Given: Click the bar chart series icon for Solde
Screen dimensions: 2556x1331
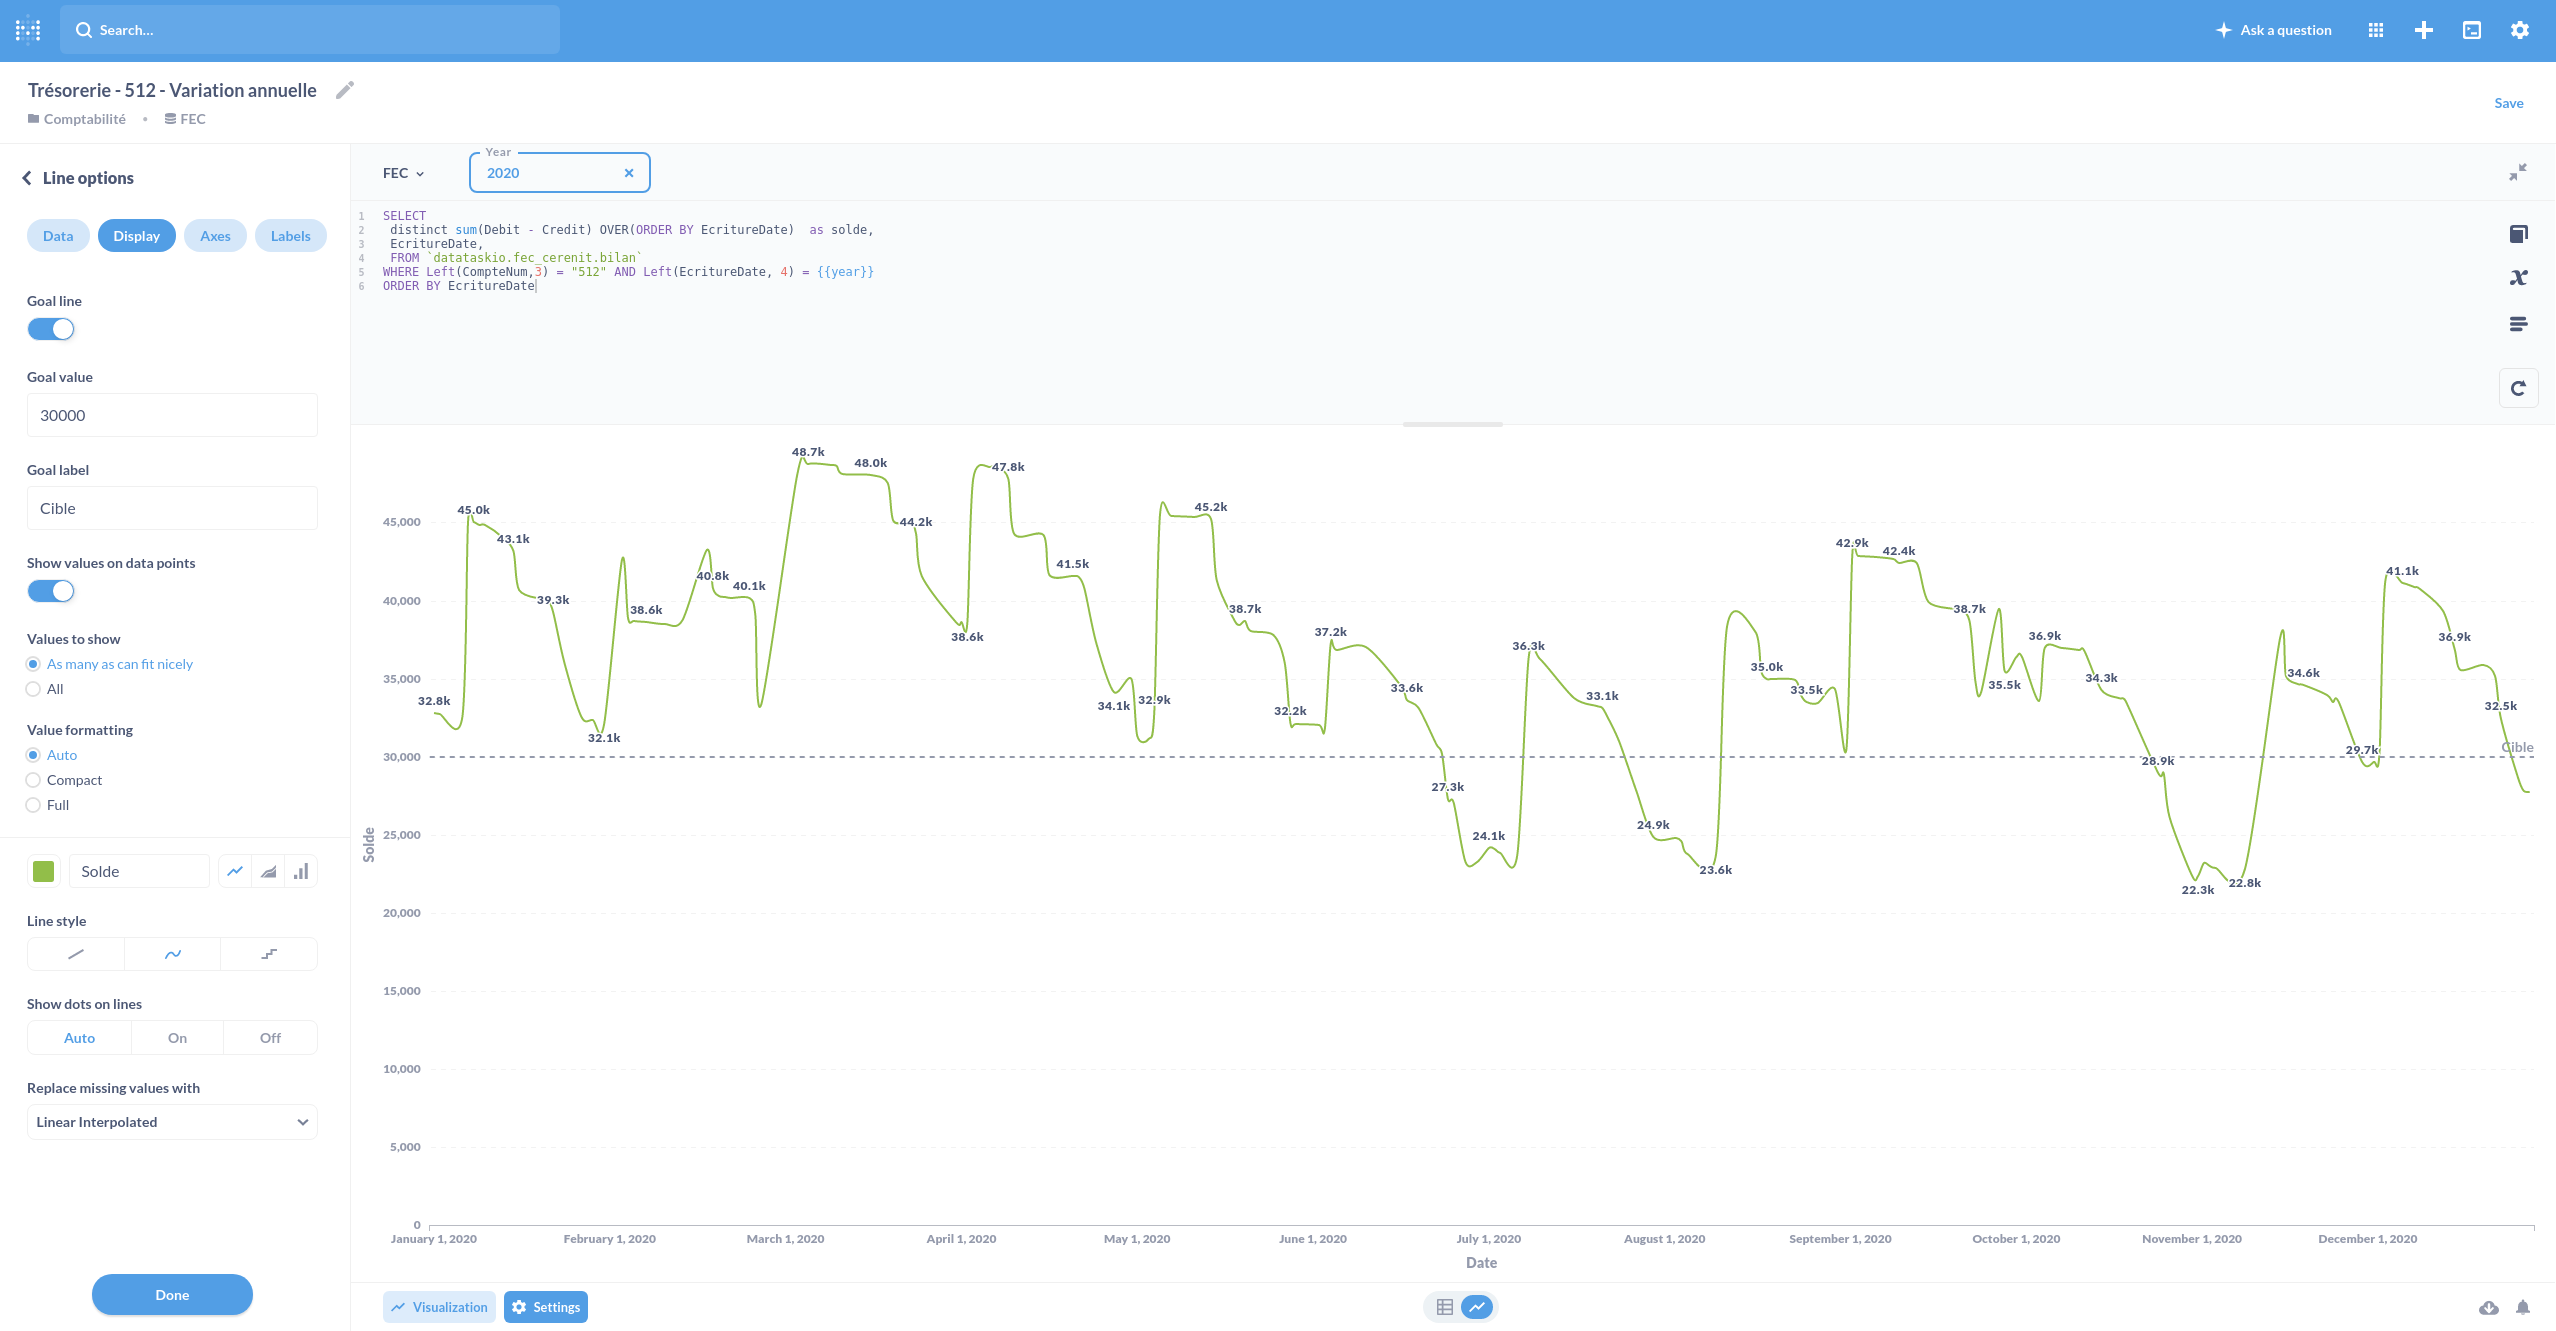Looking at the screenshot, I should click(x=304, y=871).
